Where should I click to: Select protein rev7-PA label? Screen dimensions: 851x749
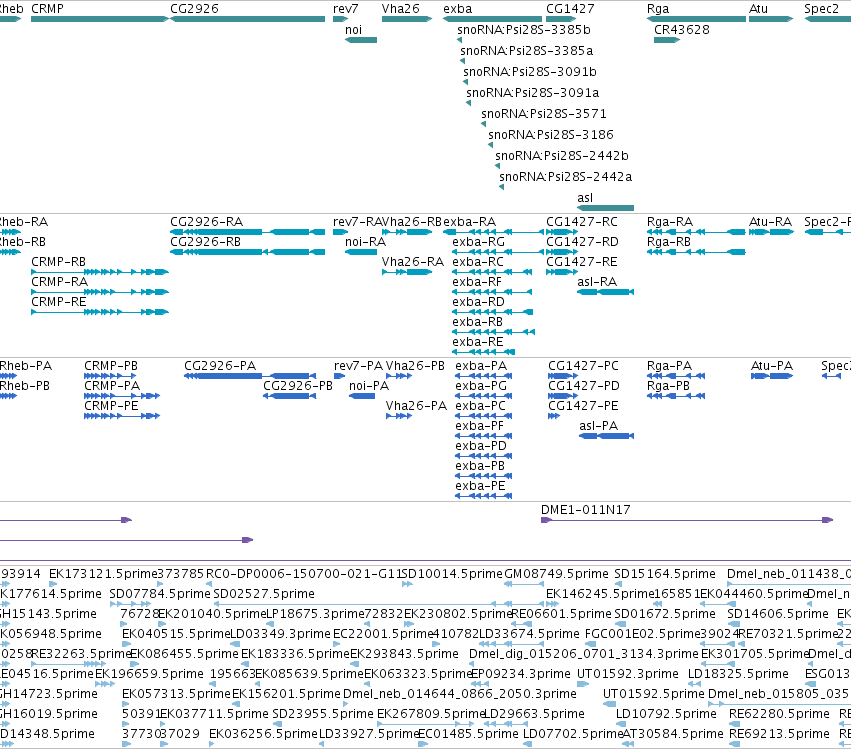[x=358, y=366]
